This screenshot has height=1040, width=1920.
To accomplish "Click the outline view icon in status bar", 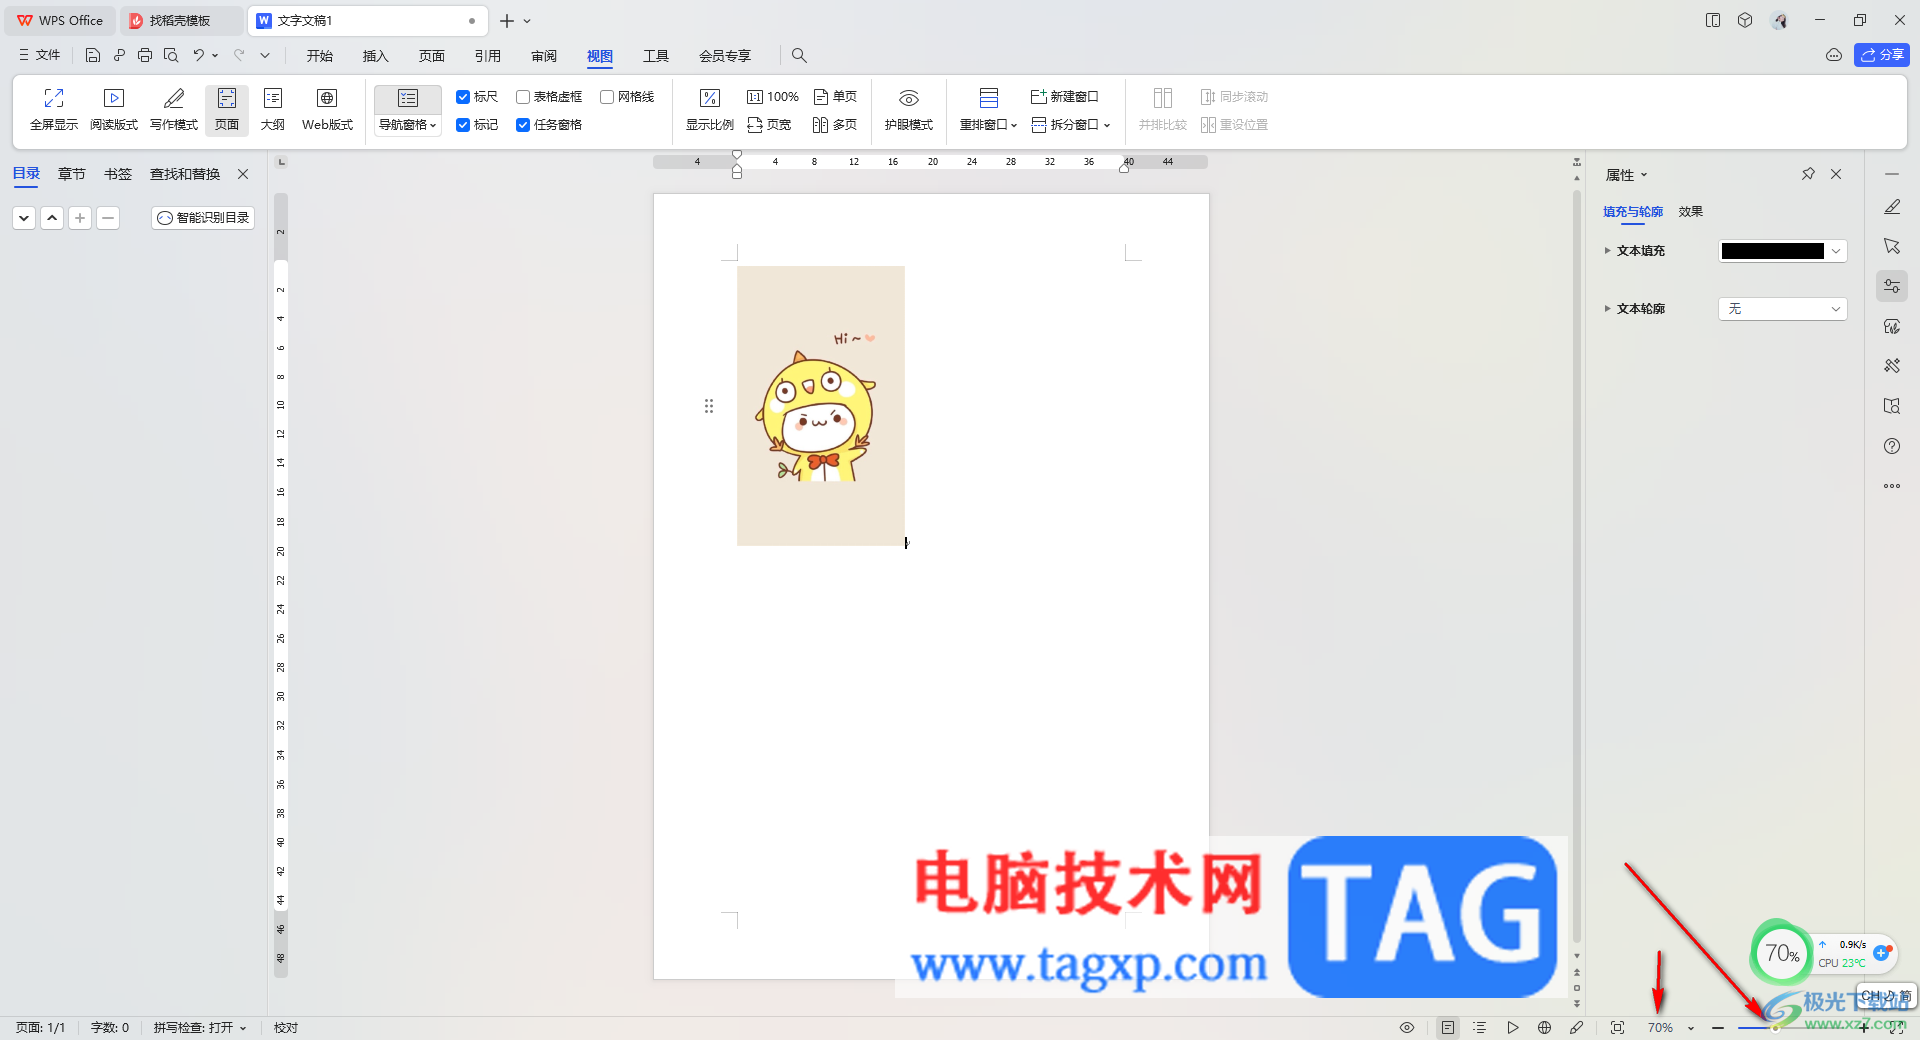I will 1480,1028.
